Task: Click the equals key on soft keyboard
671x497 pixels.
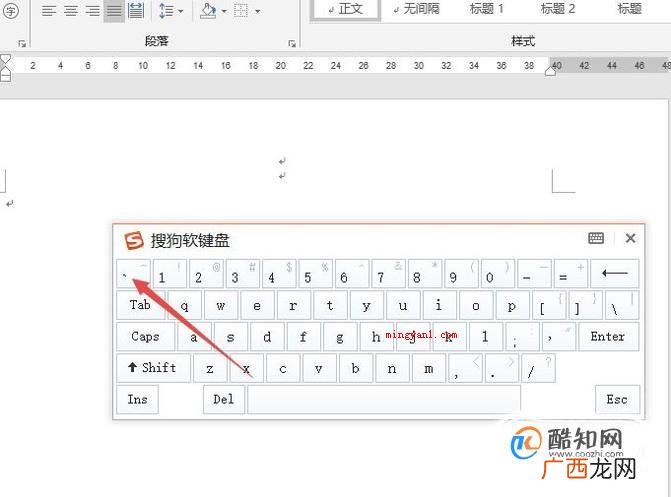Action: point(571,274)
